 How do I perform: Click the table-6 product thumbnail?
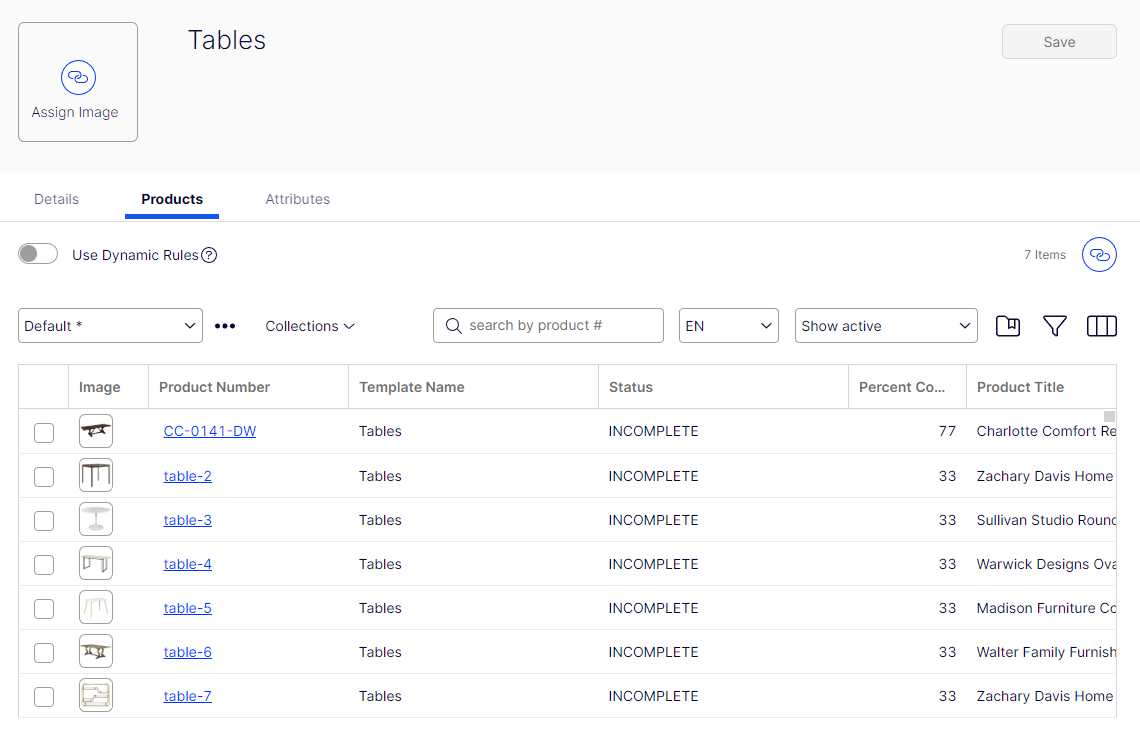(96, 652)
